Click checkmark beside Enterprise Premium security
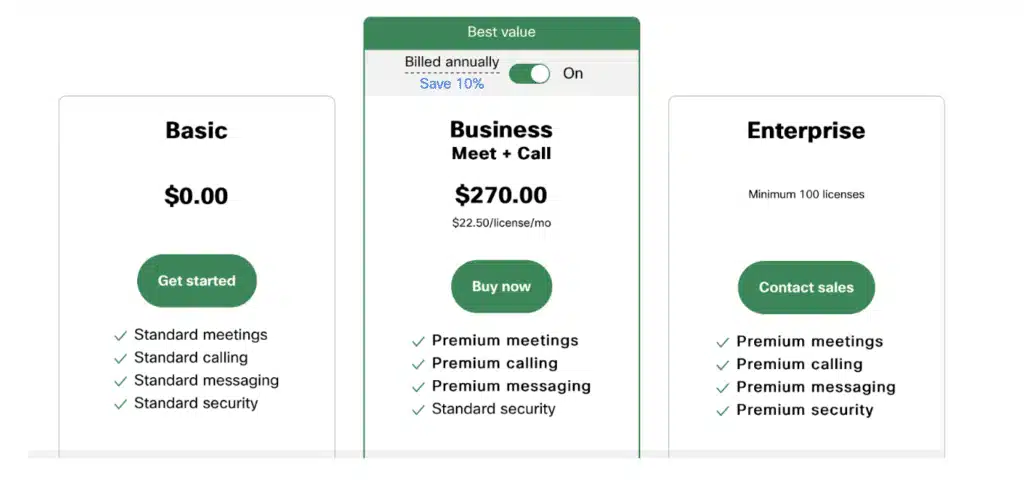Screen dimensions: 1024x483 (723, 411)
